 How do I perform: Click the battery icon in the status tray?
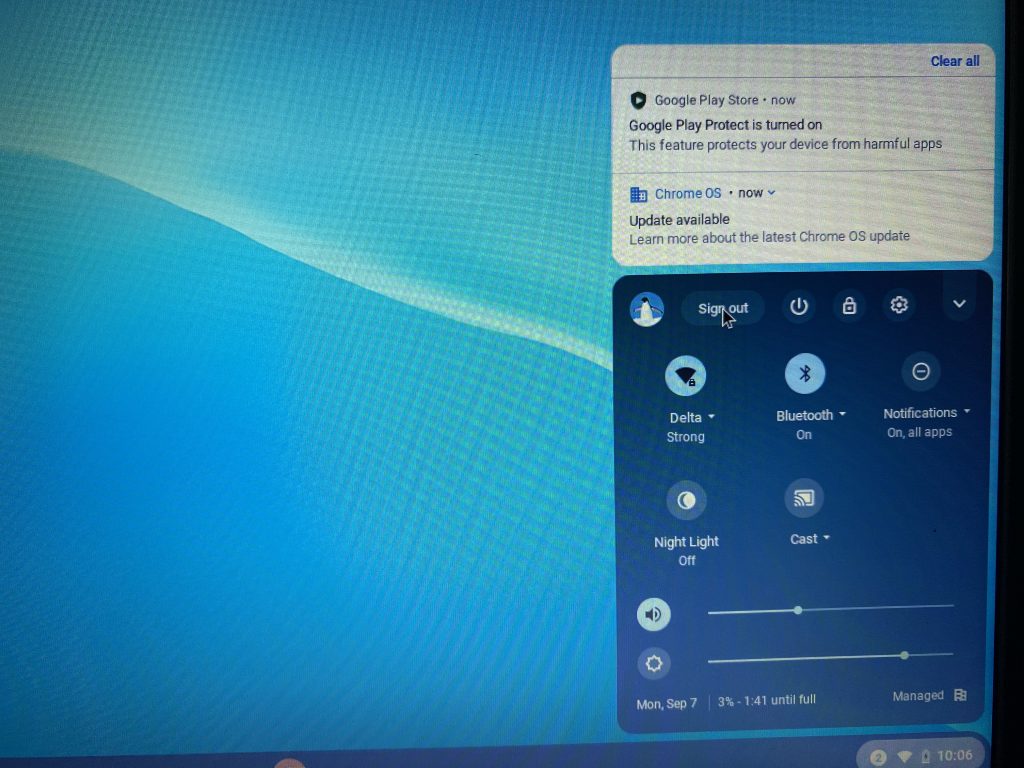[x=925, y=757]
